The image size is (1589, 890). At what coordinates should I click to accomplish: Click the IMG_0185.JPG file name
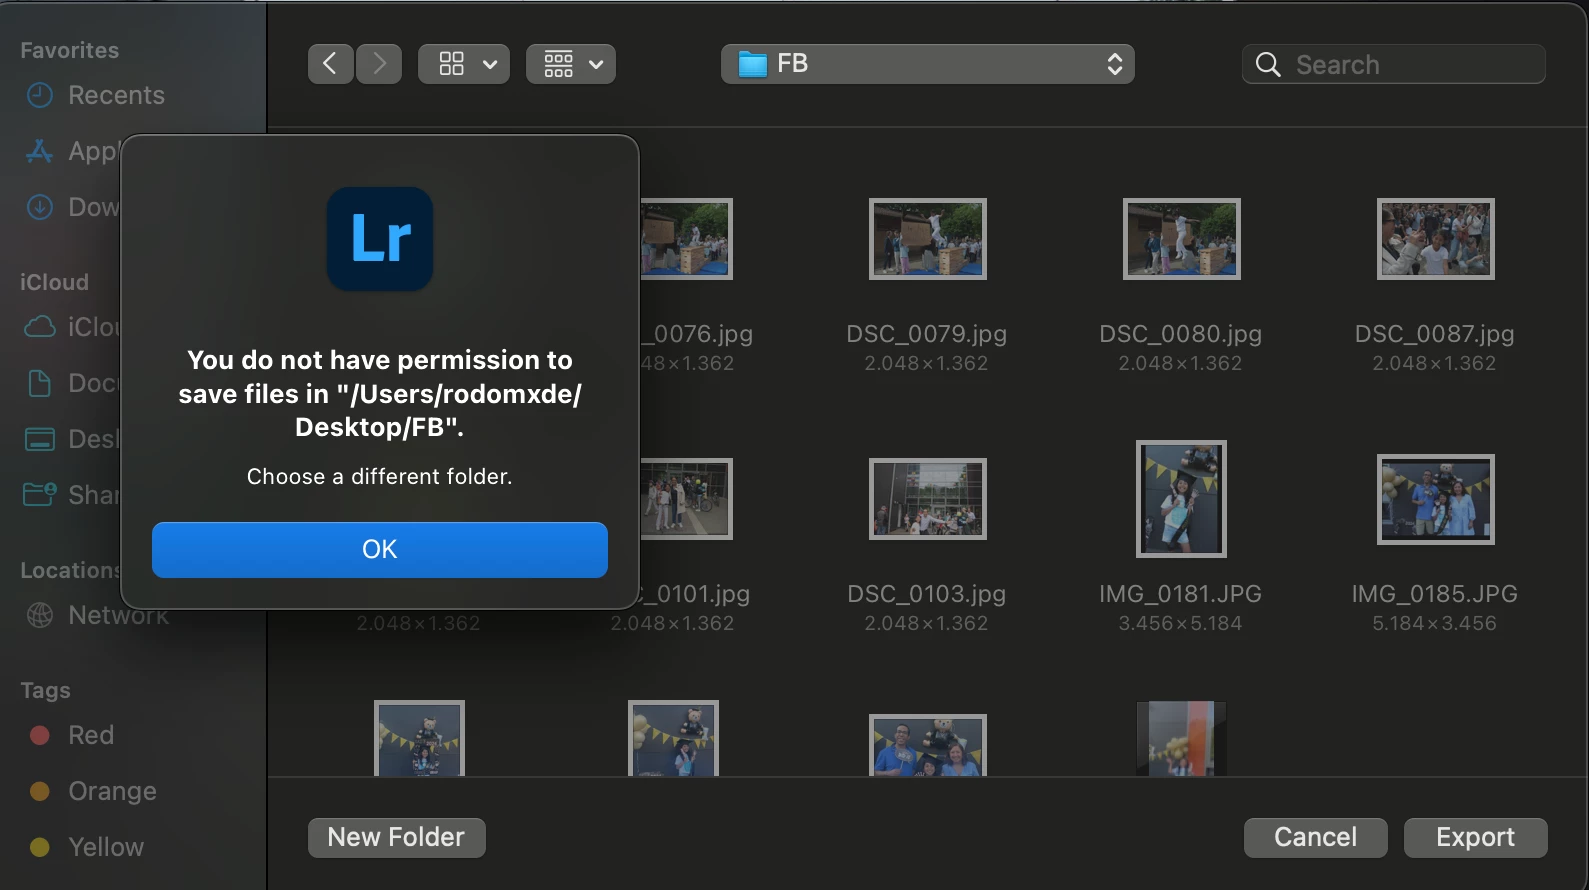pyautogui.click(x=1435, y=594)
